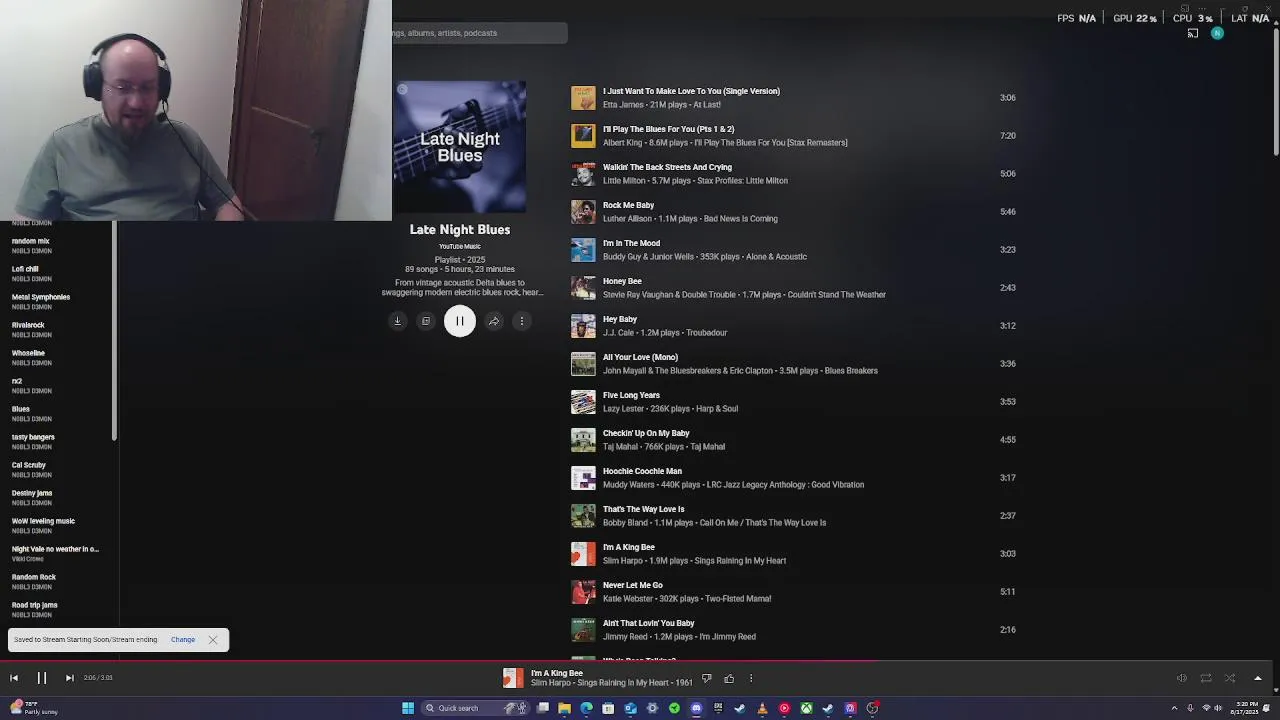
Task: Open now-playing song options menu
Action: tap(751, 678)
